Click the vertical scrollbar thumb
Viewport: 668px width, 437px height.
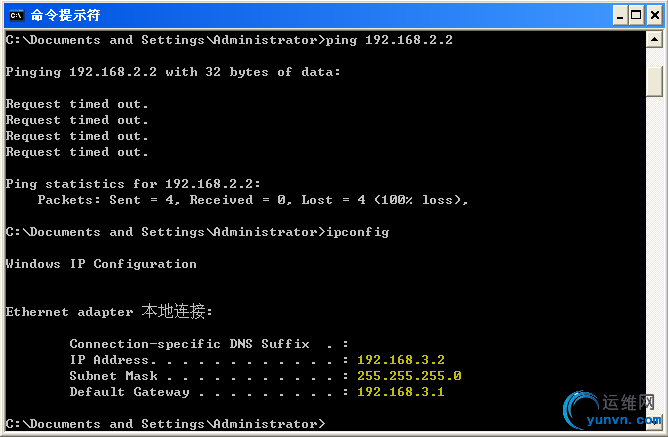tap(655, 80)
